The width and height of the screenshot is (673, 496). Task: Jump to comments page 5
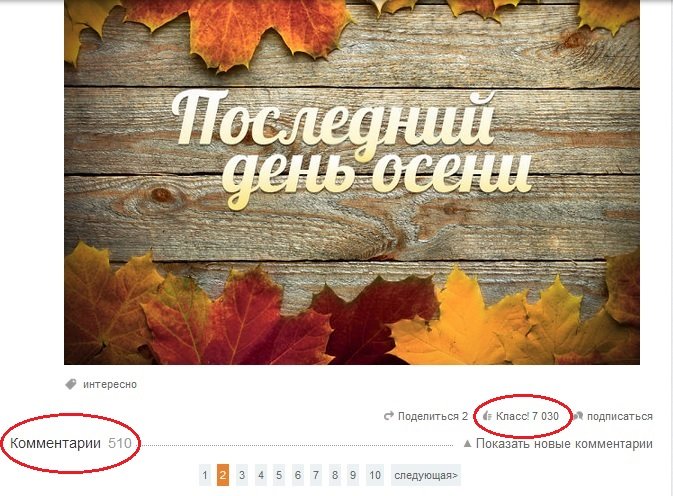coord(279,475)
